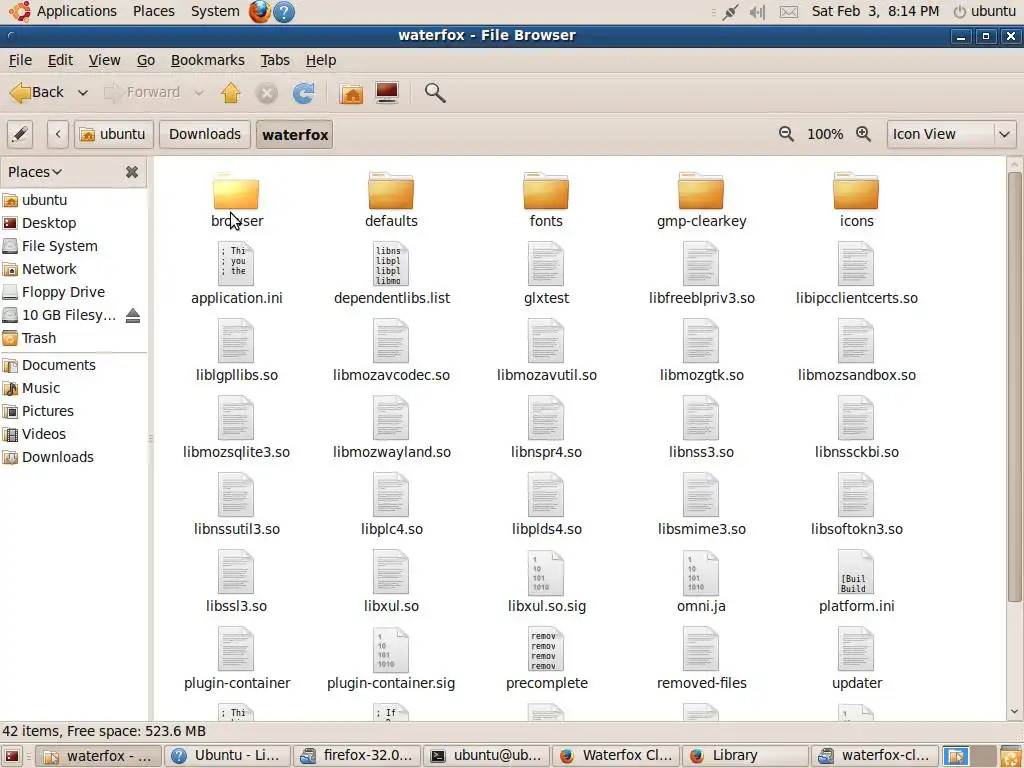Open the Edit menu

60,60
